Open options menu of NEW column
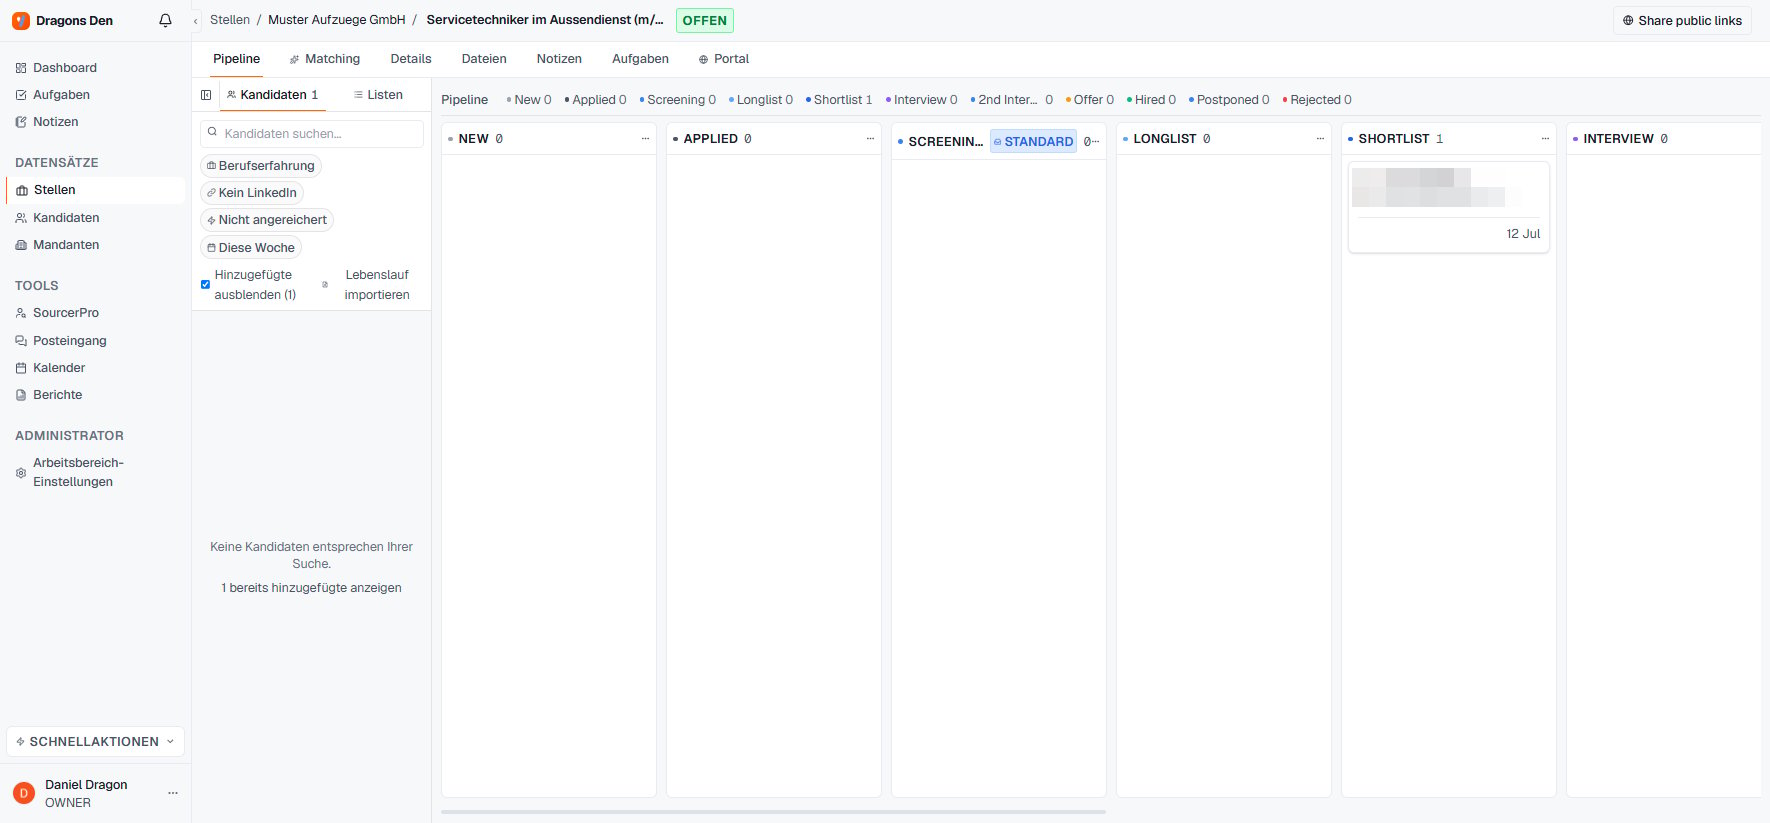 coord(645,139)
